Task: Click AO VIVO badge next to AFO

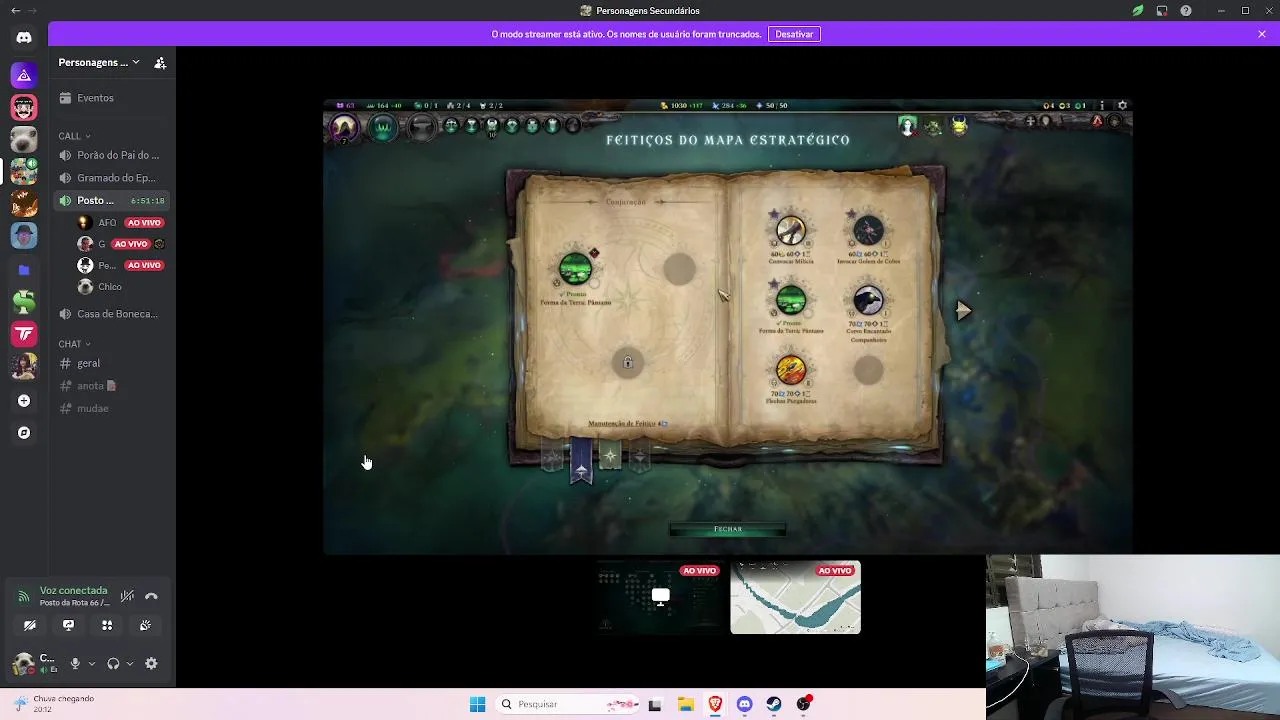Action: pos(144,223)
